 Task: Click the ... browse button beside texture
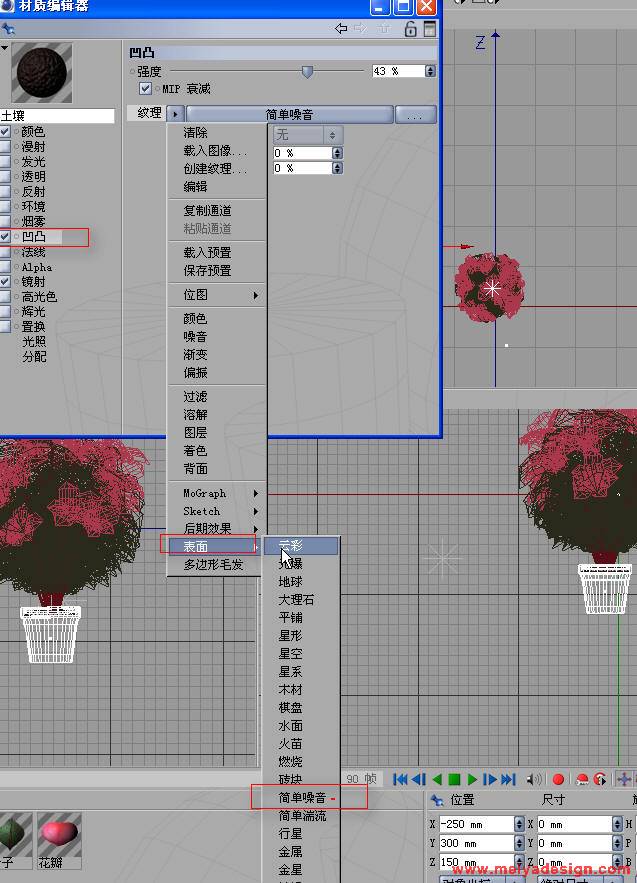[x=415, y=115]
